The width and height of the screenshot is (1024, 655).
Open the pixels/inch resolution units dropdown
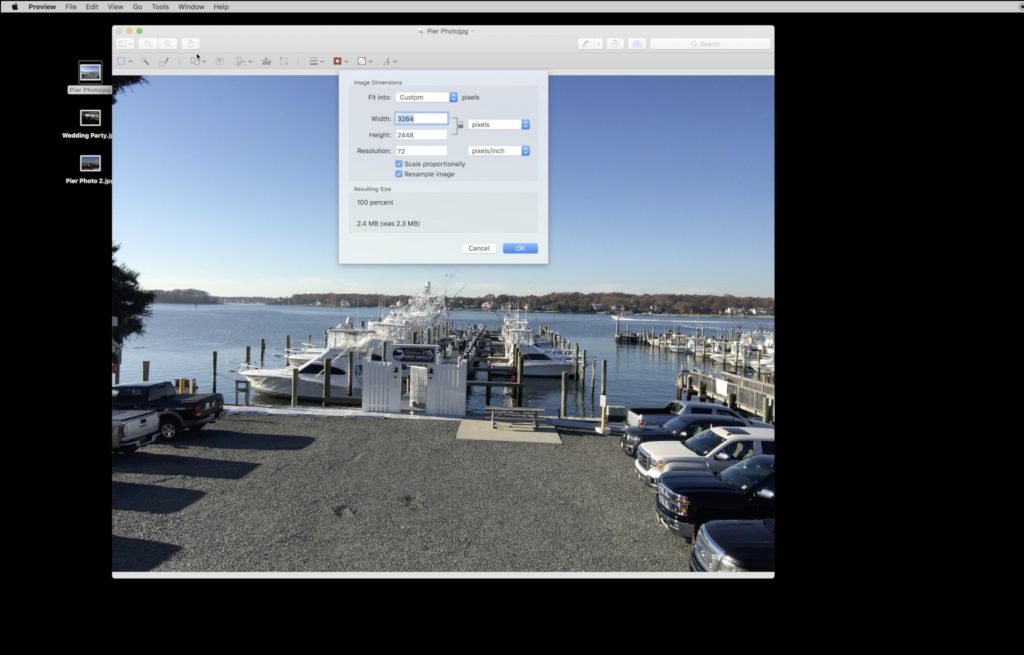pos(498,151)
